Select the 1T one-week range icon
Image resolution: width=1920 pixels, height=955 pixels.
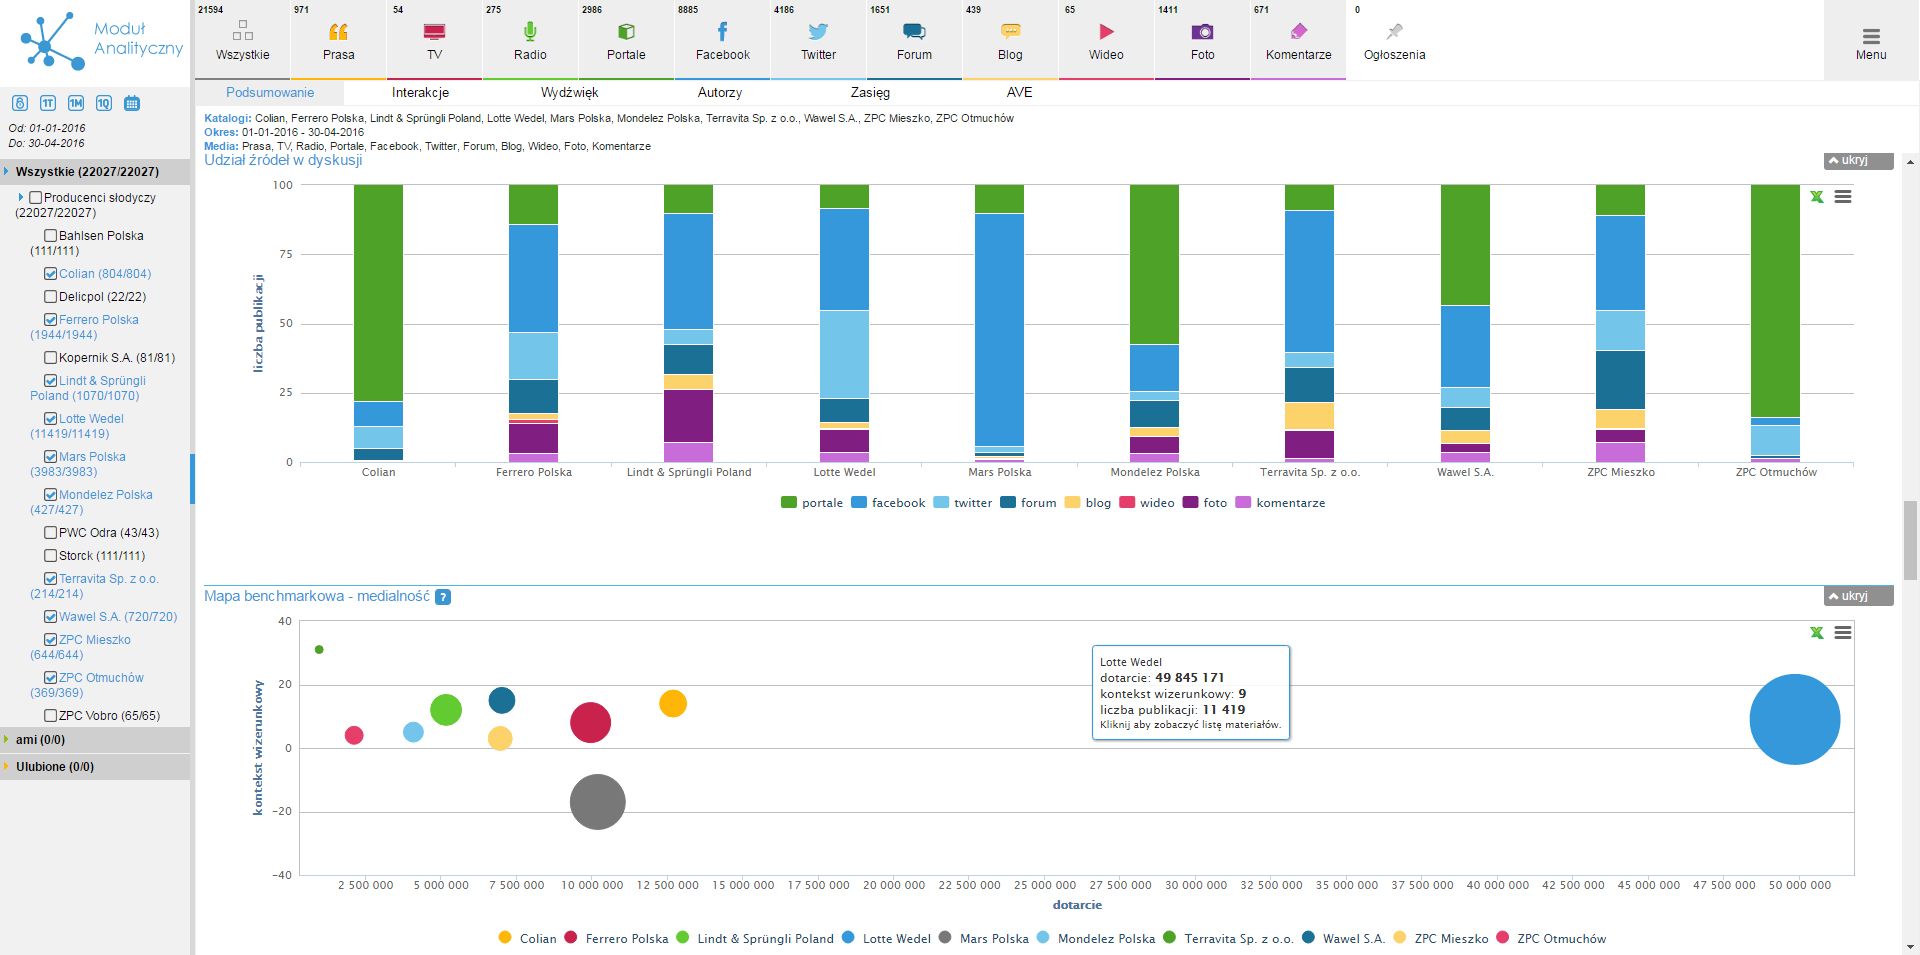click(x=48, y=103)
